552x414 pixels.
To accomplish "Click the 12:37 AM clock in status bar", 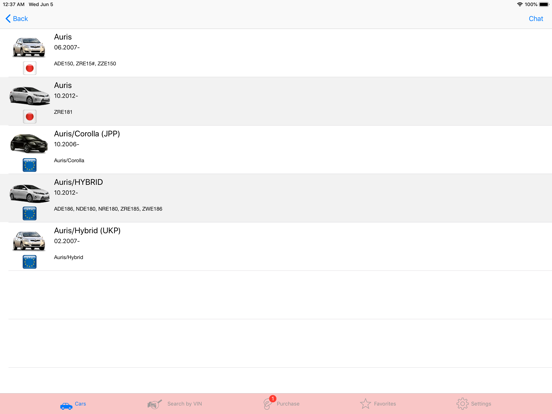I will click(14, 4).
